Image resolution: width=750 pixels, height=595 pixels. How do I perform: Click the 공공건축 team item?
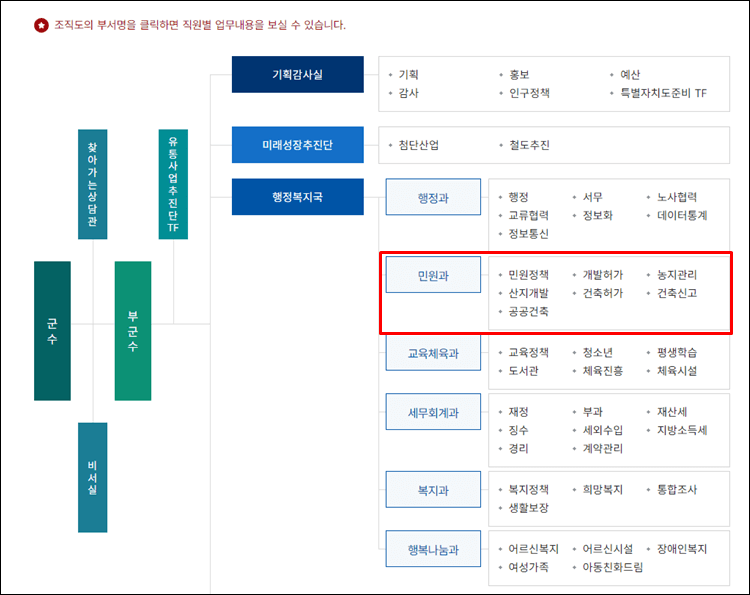coord(529,311)
